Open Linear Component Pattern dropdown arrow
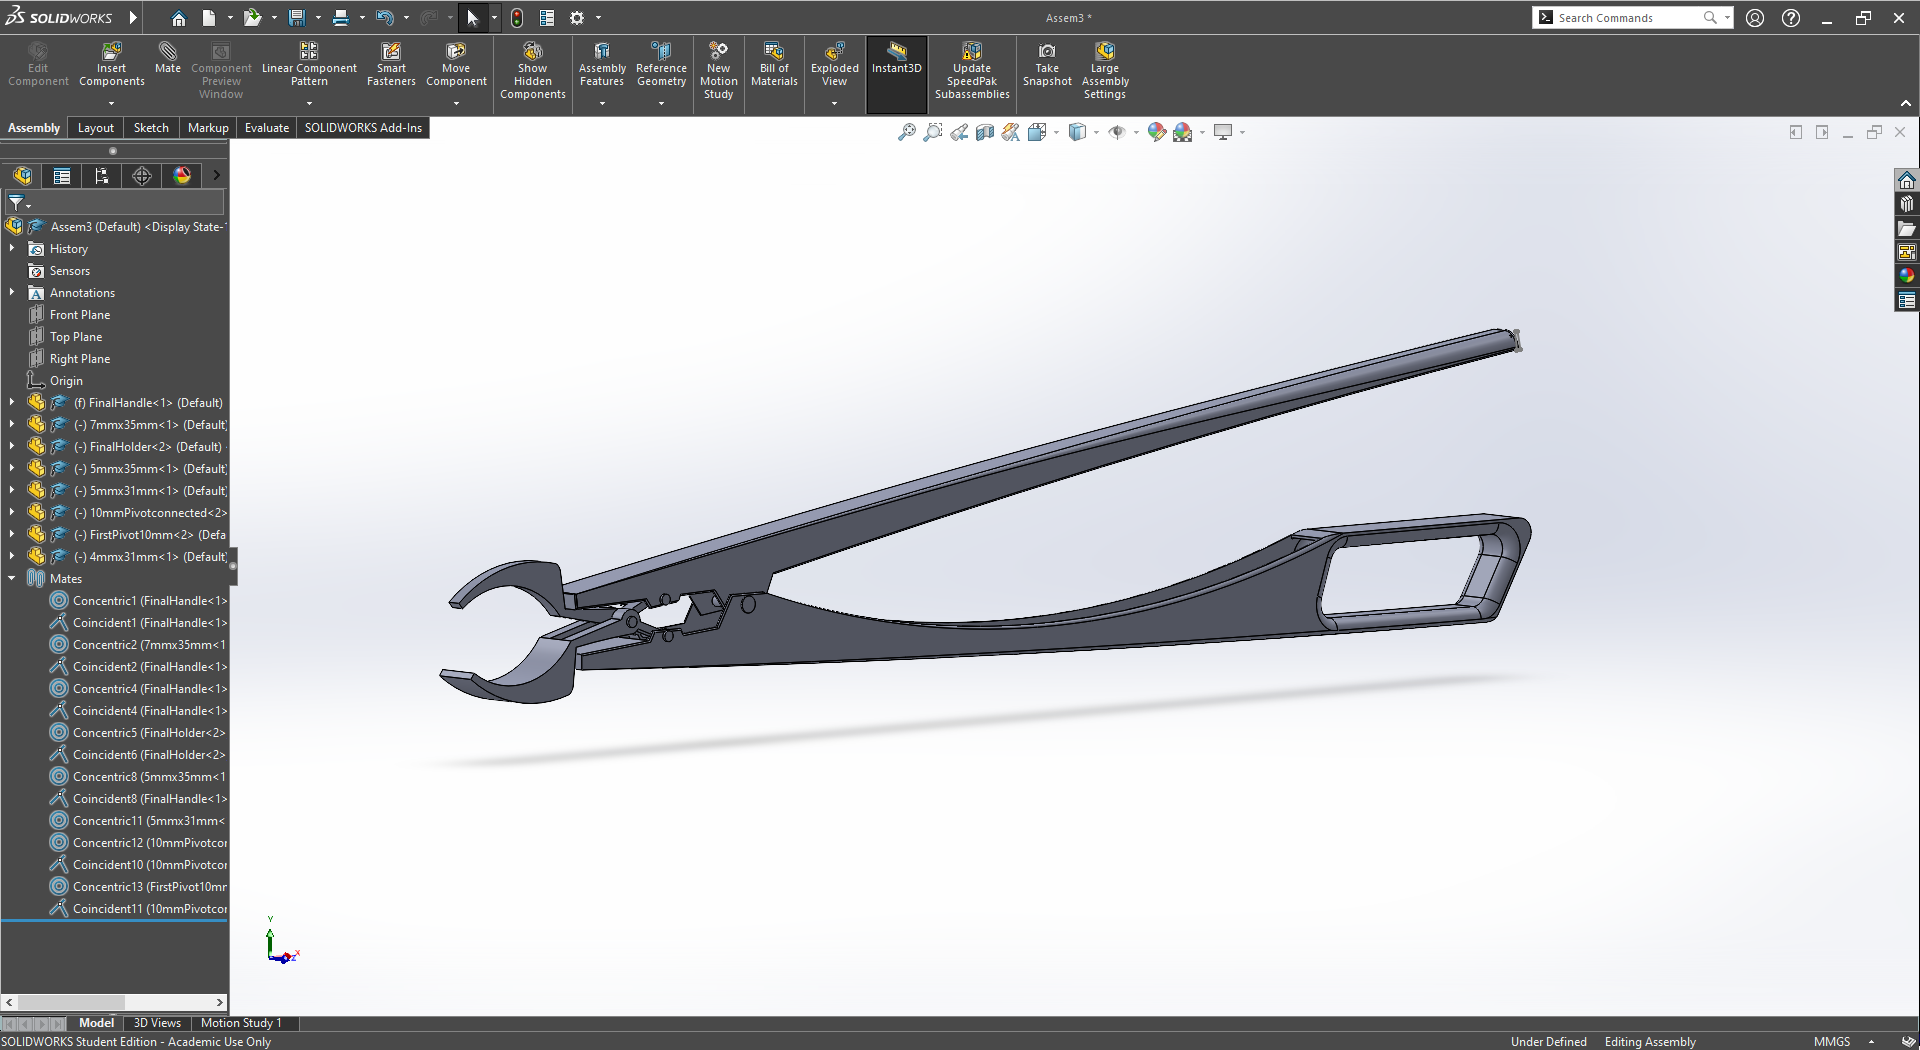The image size is (1920, 1050). [309, 103]
